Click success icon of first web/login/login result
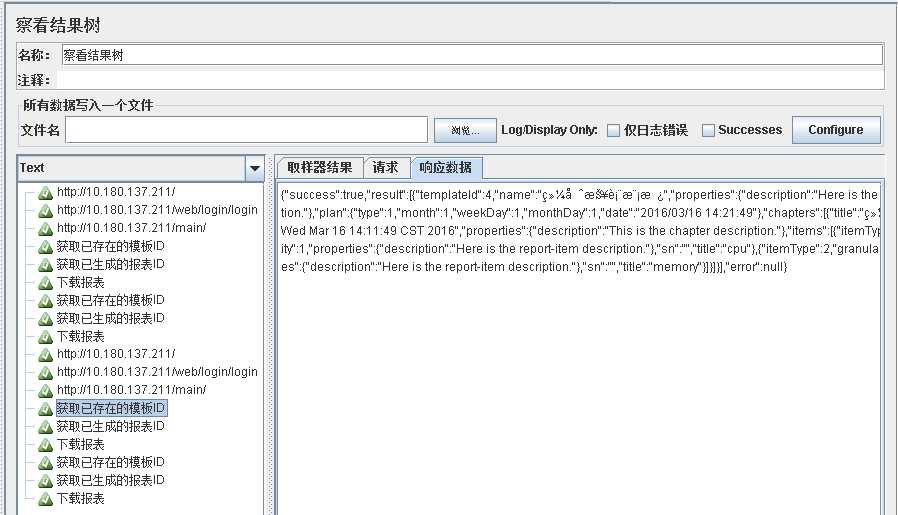Viewport: 898px width, 515px height. [x=45, y=211]
